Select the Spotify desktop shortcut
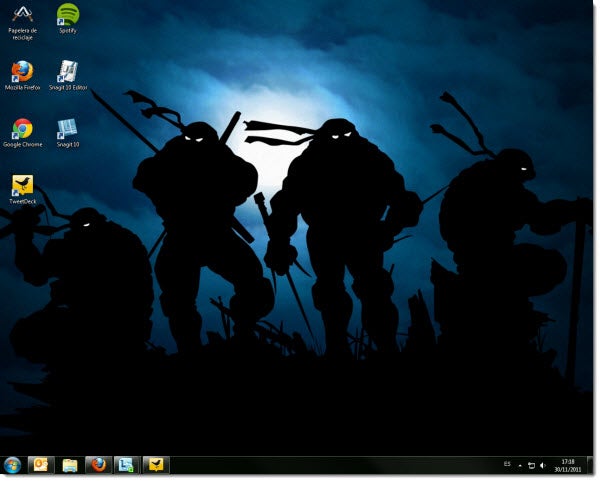Viewport: 600px width, 481px height. pyautogui.click(x=68, y=18)
